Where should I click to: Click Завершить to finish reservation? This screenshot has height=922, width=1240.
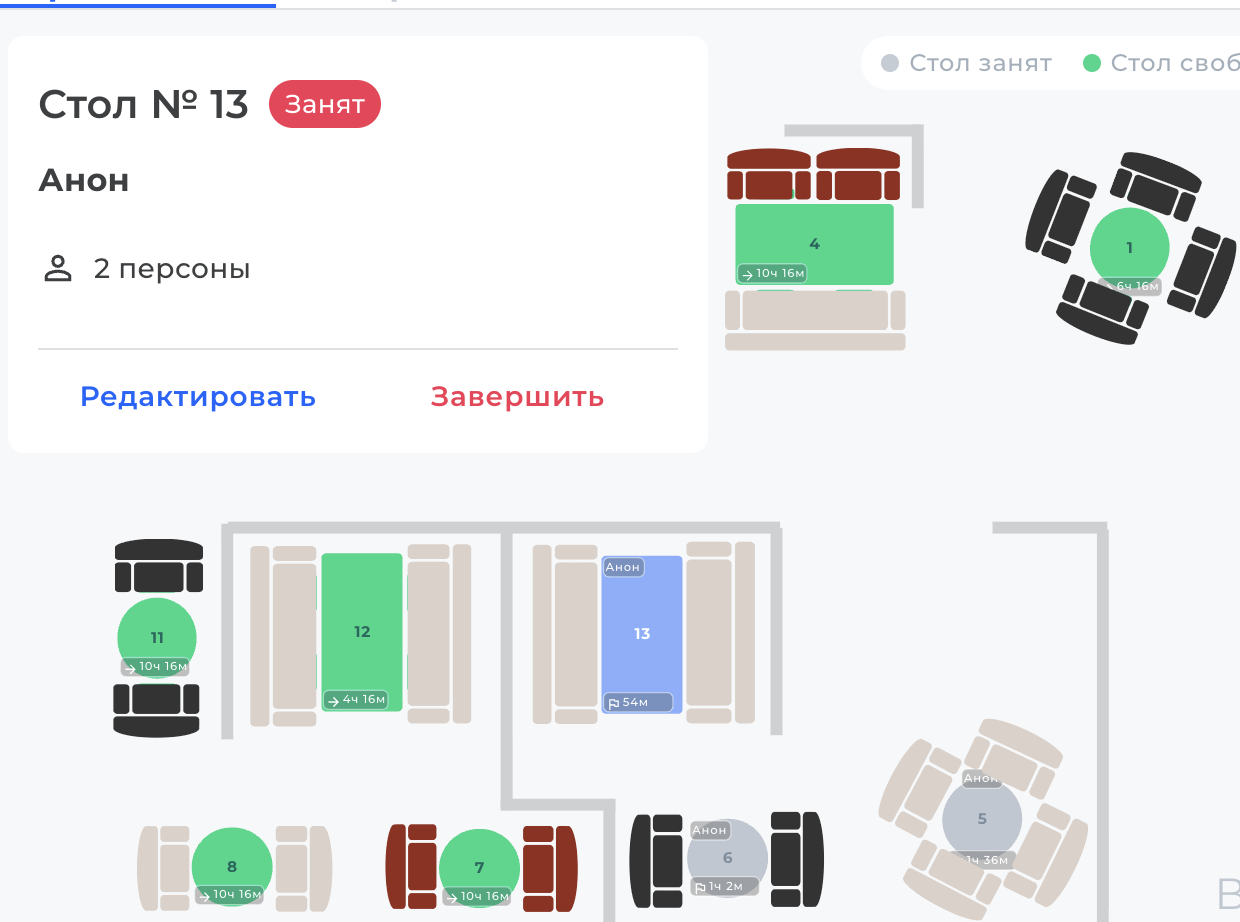(517, 397)
